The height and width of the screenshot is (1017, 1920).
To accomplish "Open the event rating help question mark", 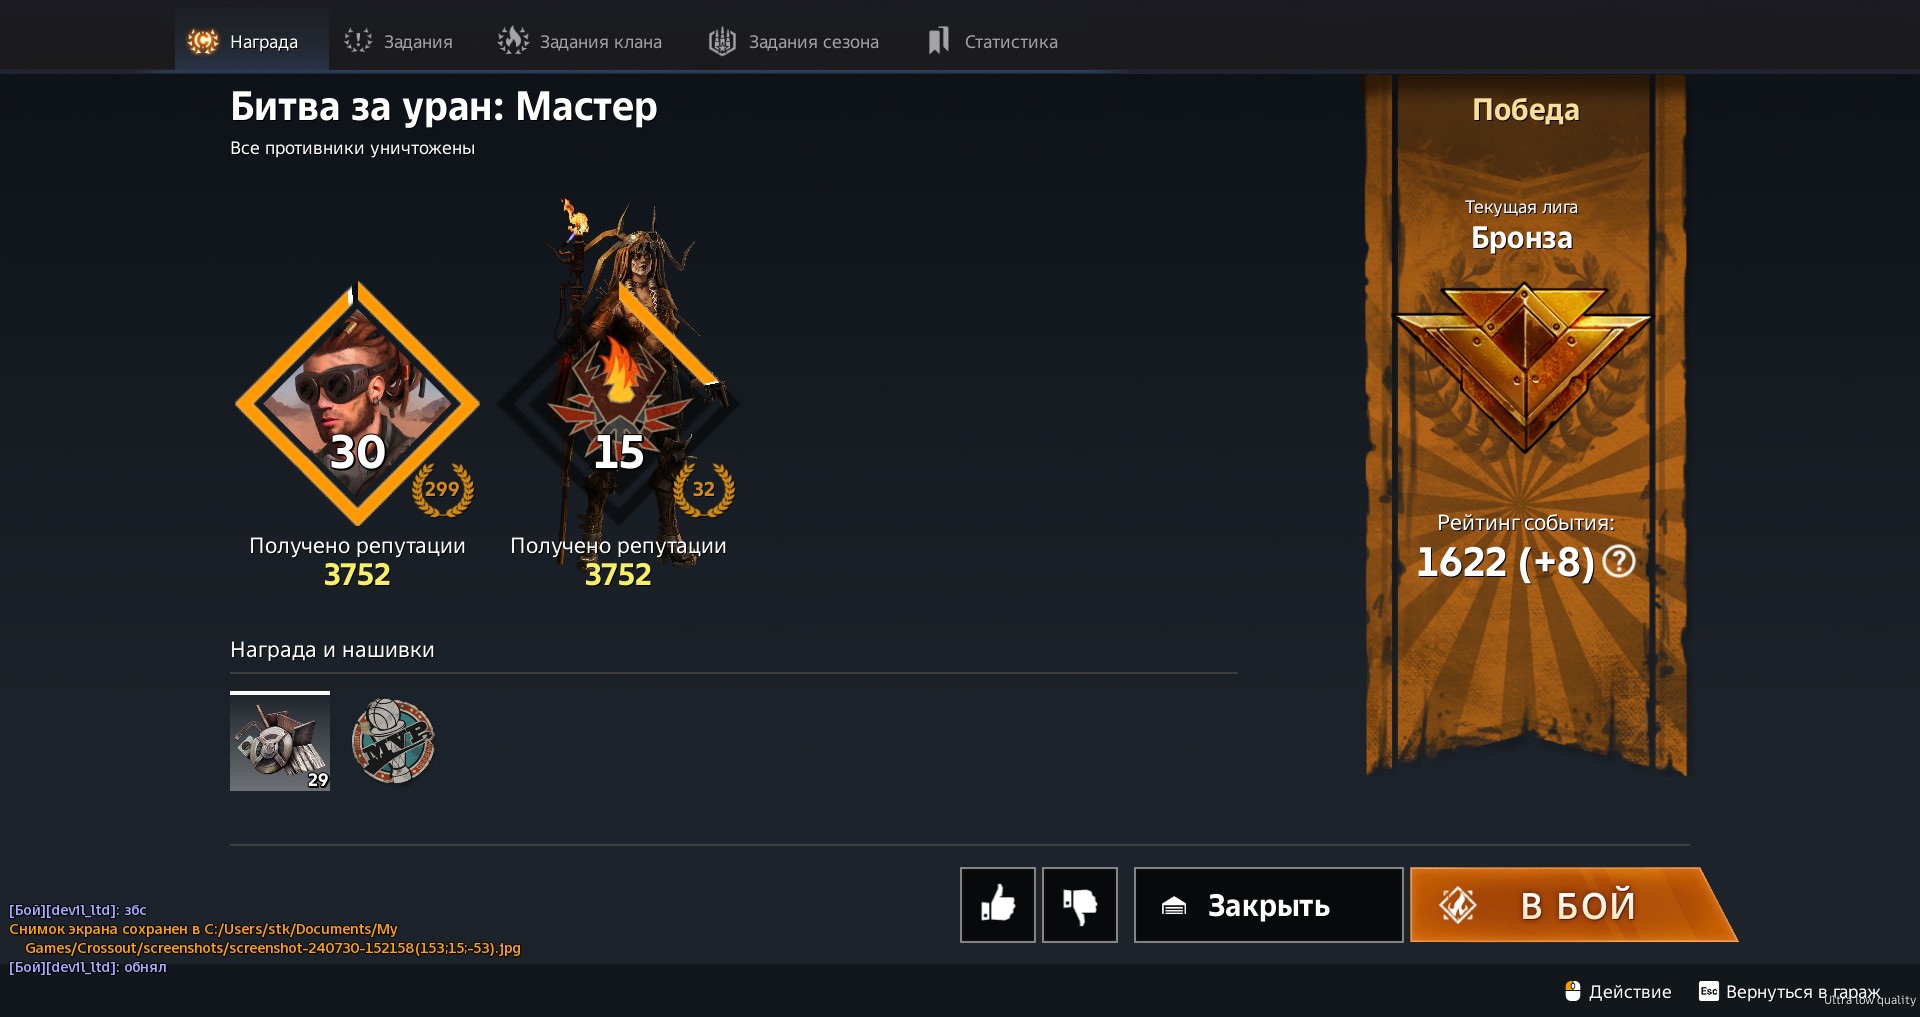I will click(1619, 562).
